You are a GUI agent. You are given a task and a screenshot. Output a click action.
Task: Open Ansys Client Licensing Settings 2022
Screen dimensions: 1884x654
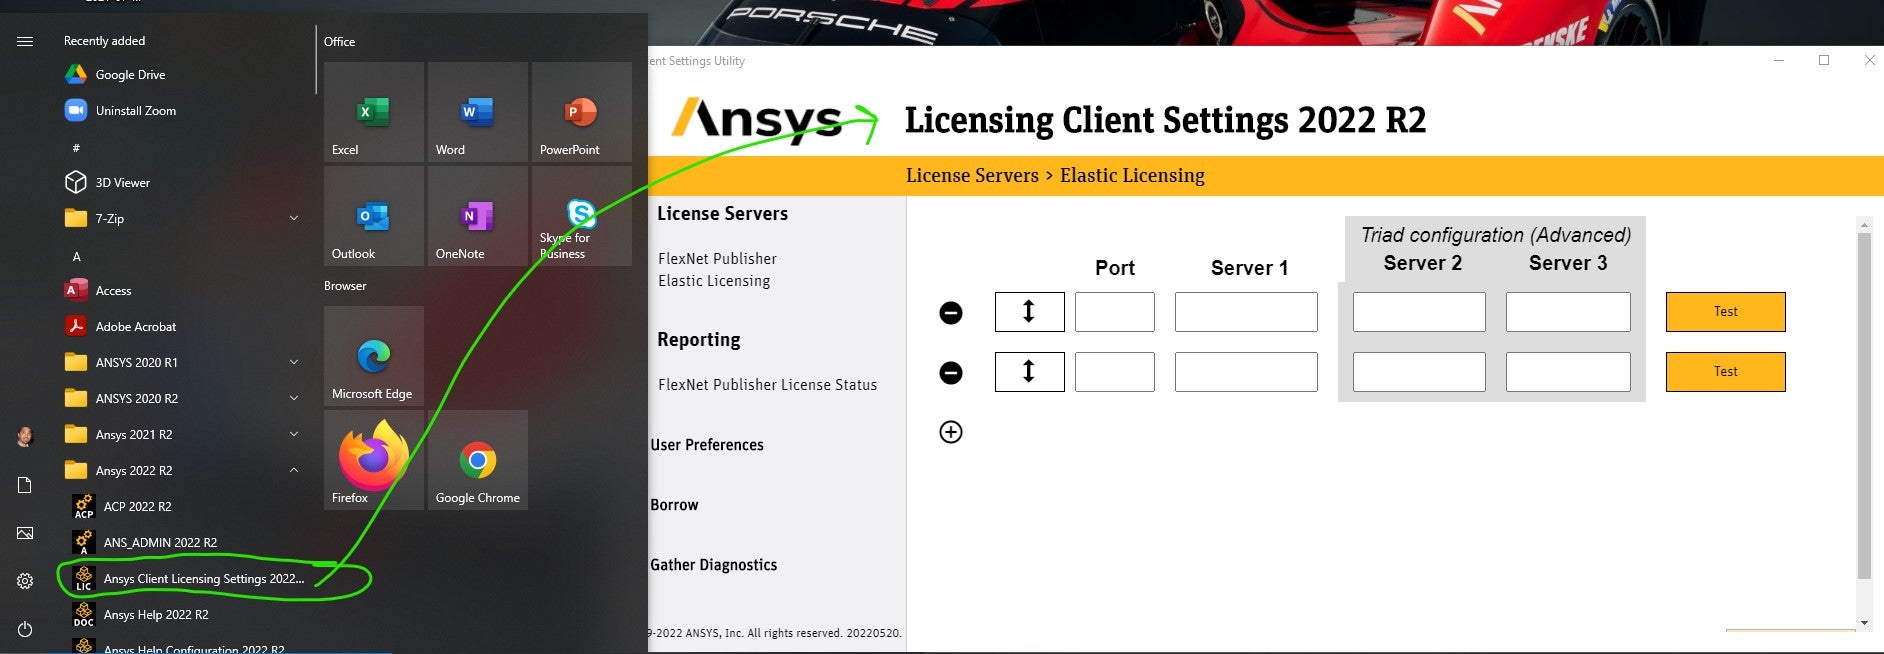(x=203, y=579)
